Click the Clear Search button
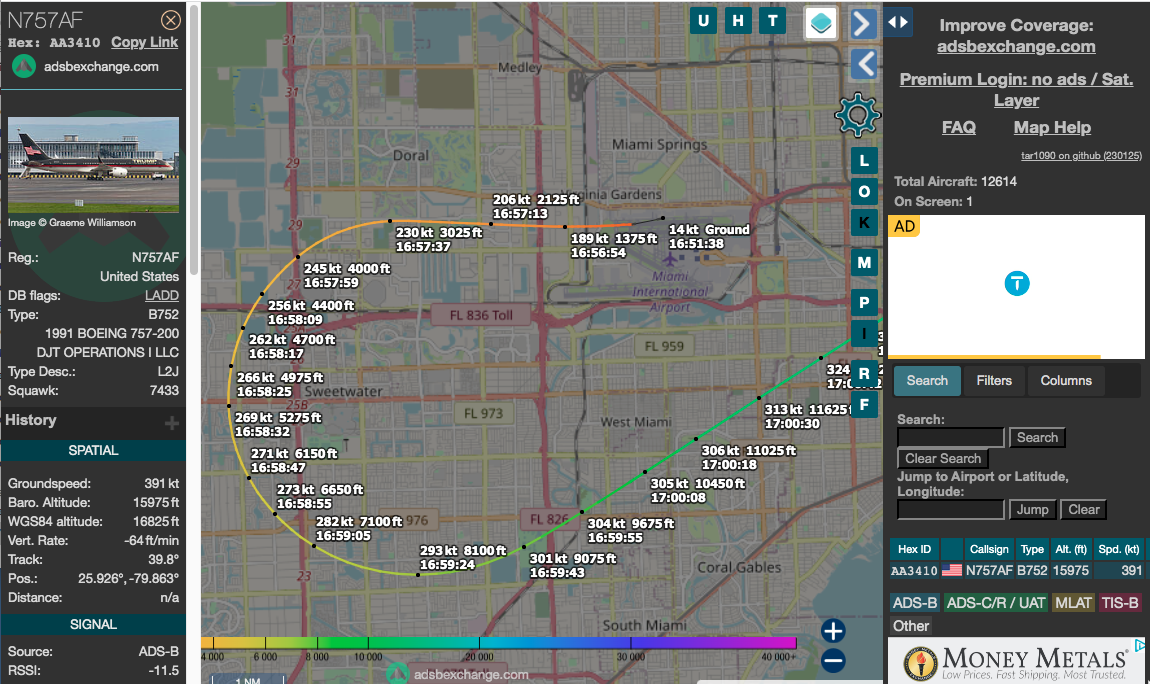Screen dimensions: 1150x684 [943, 458]
